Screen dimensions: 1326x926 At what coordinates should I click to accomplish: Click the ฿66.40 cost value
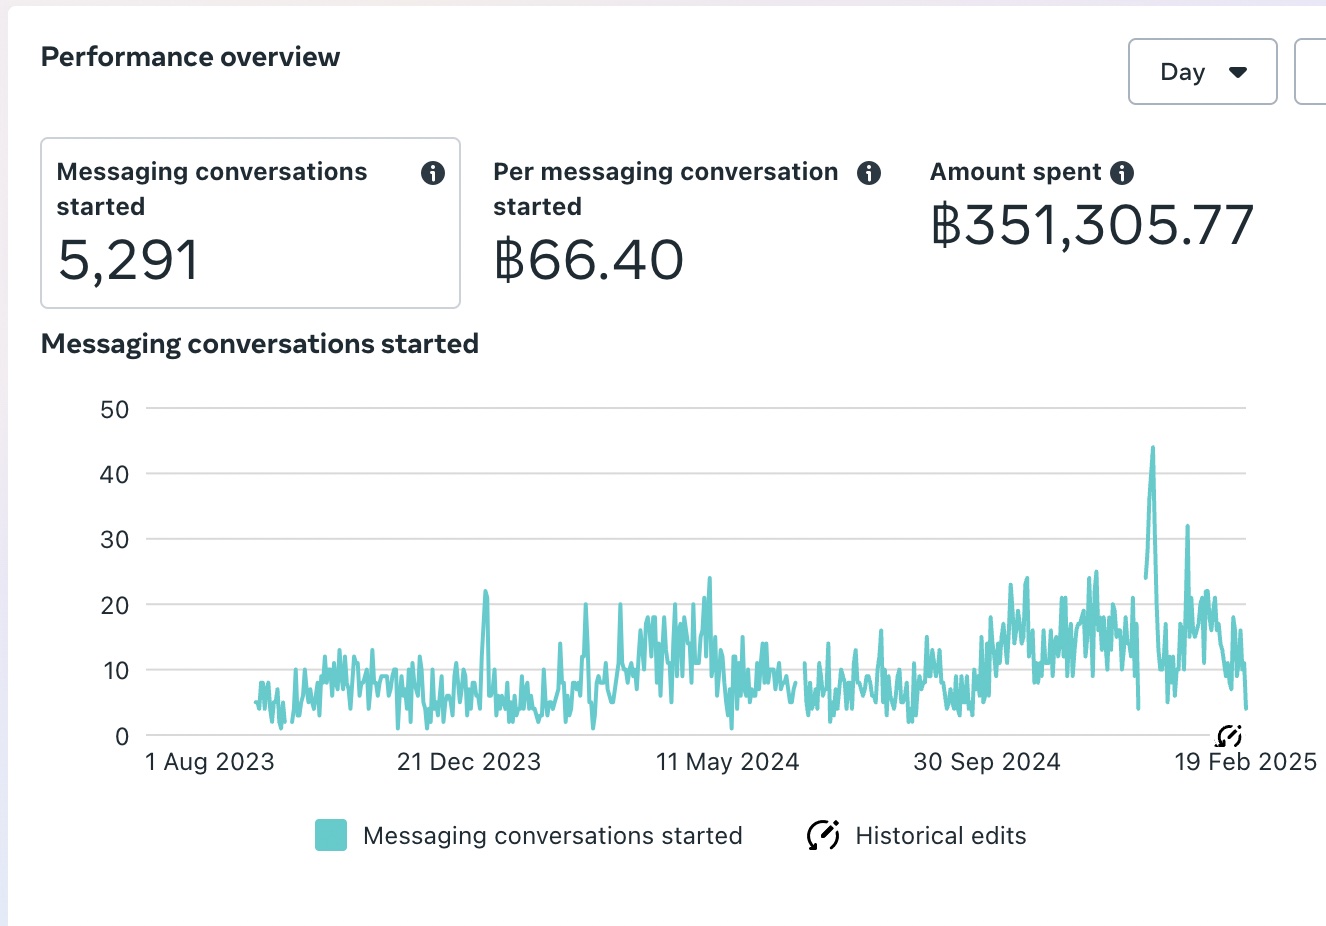(x=589, y=260)
